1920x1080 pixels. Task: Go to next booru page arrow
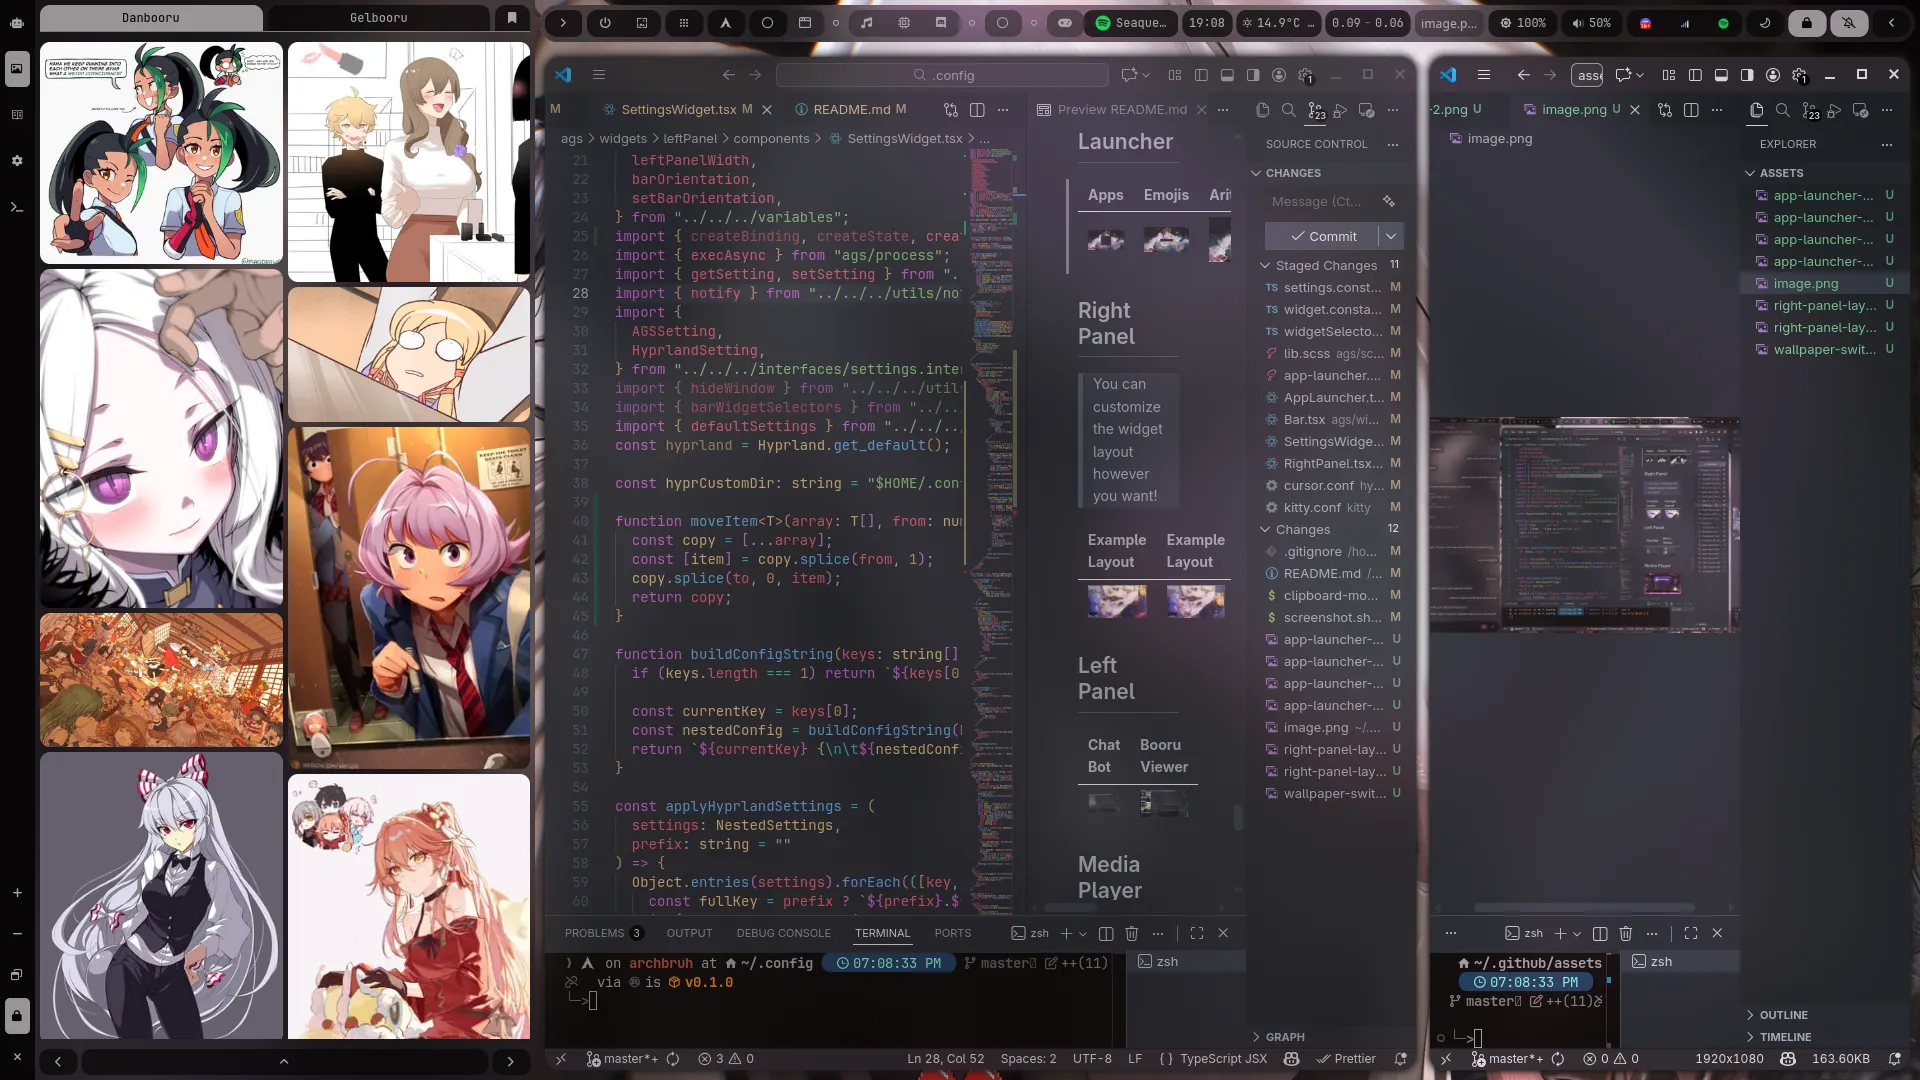click(511, 1061)
